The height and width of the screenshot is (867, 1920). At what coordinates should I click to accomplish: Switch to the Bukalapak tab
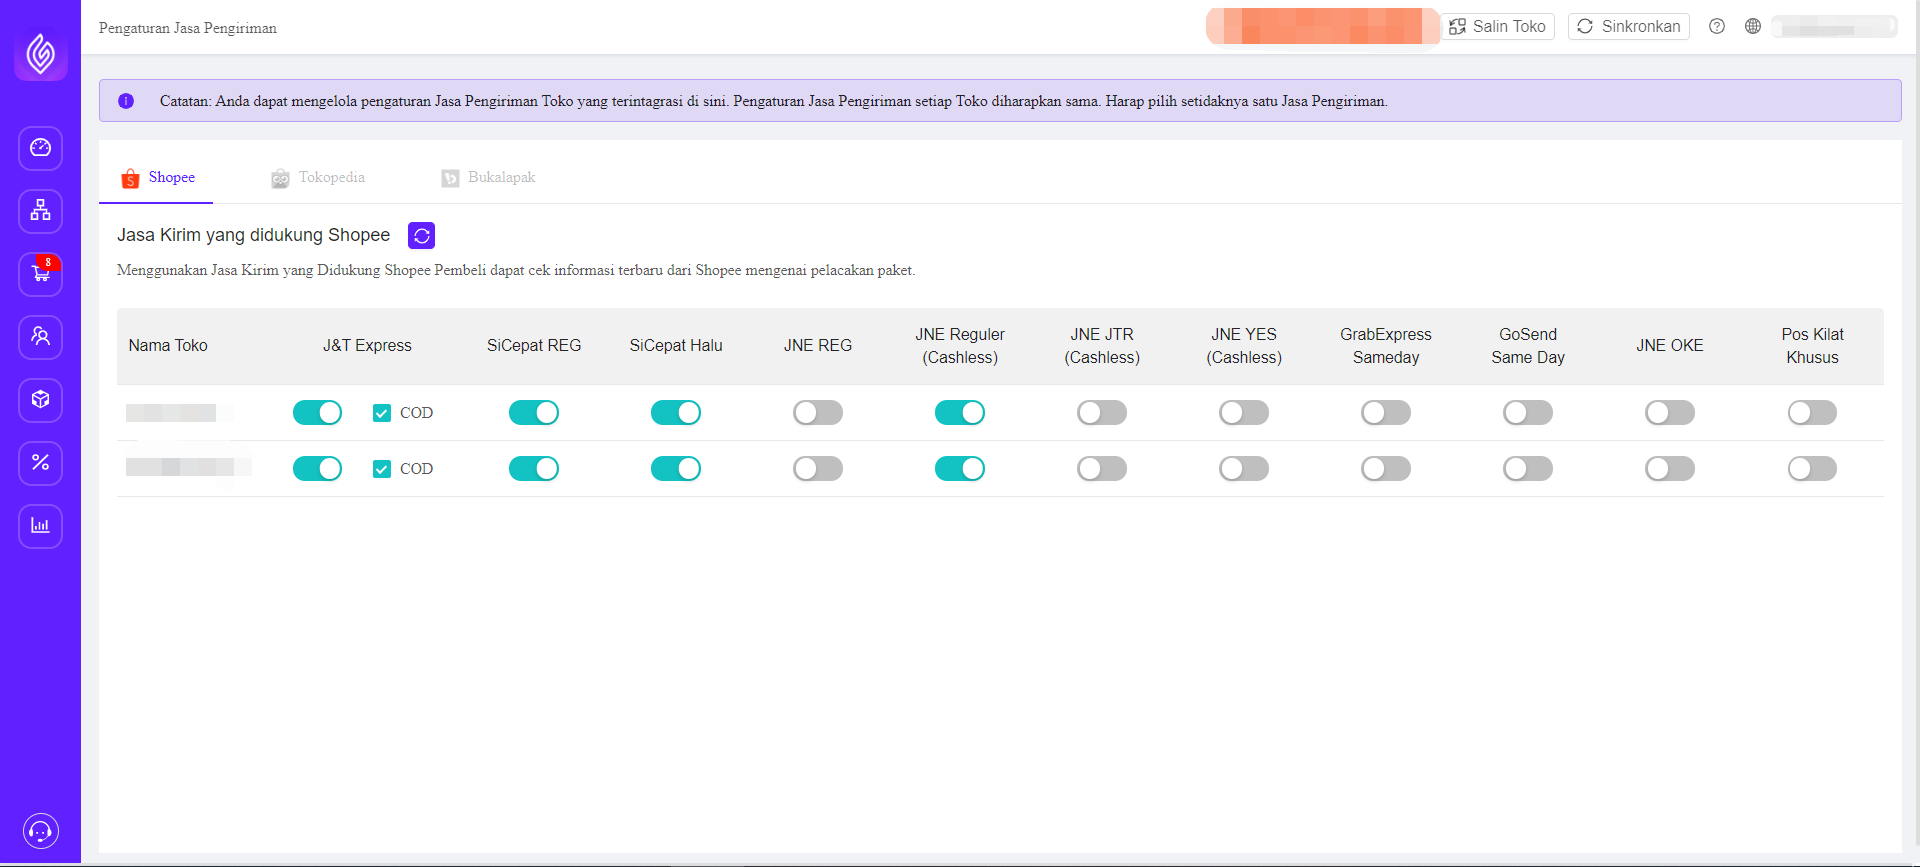coord(489,178)
